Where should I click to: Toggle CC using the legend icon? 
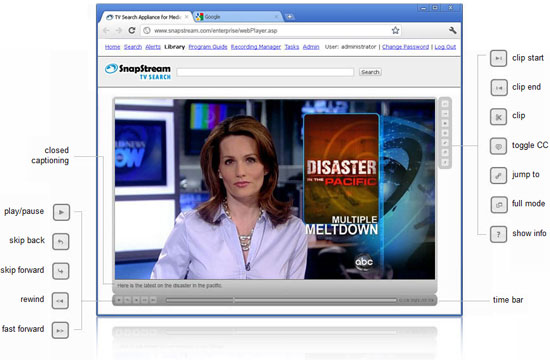(498, 146)
